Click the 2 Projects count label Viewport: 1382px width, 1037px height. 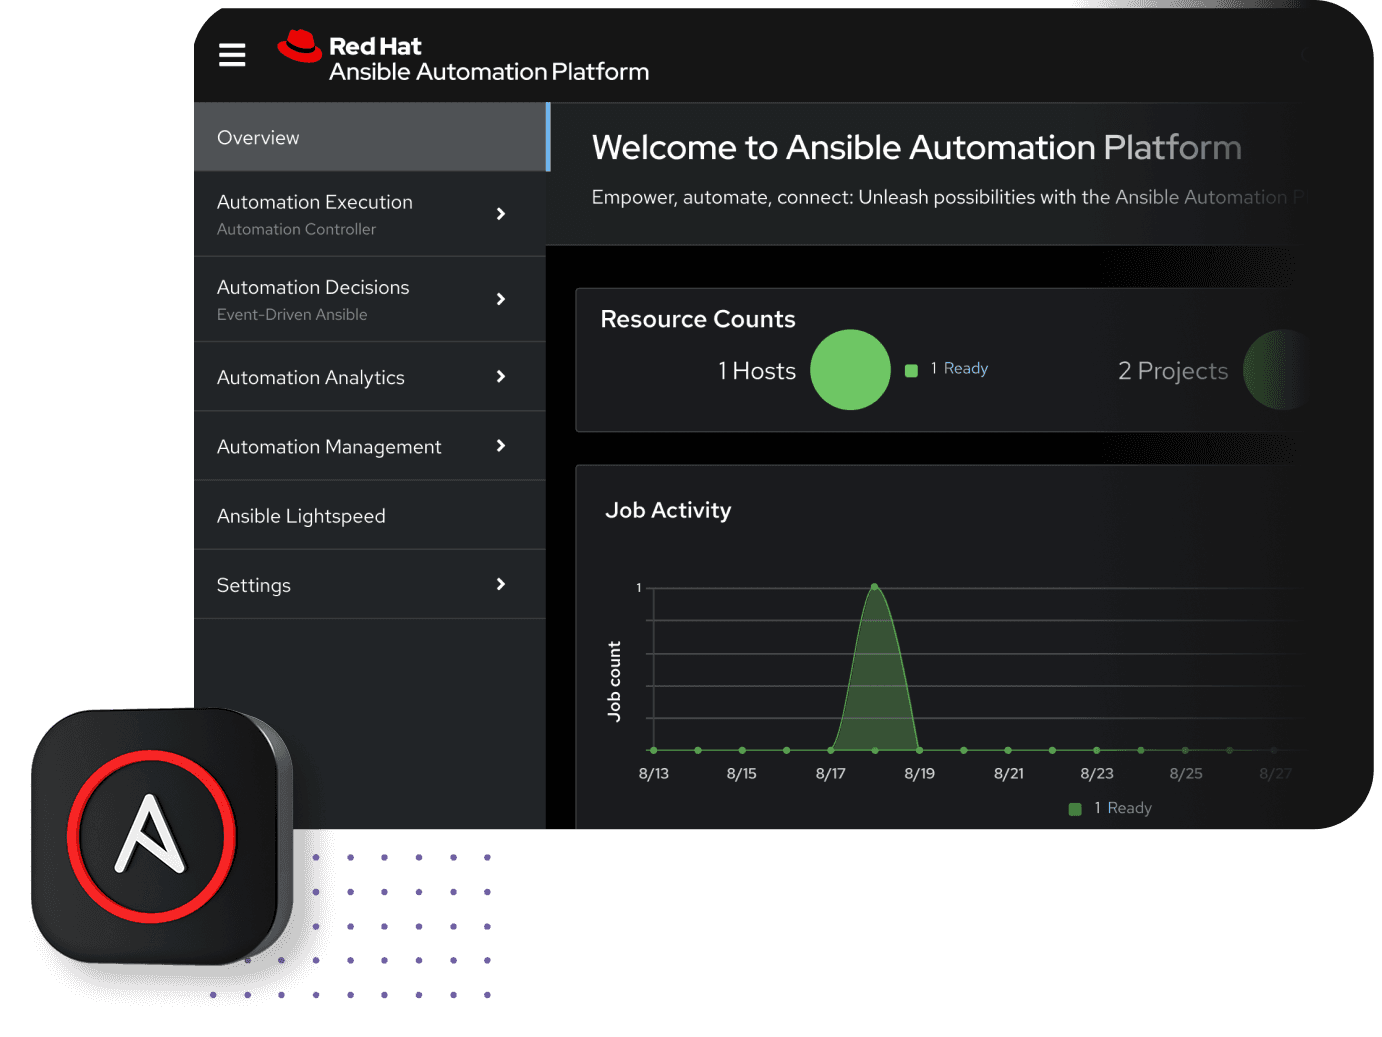pos(1173,371)
